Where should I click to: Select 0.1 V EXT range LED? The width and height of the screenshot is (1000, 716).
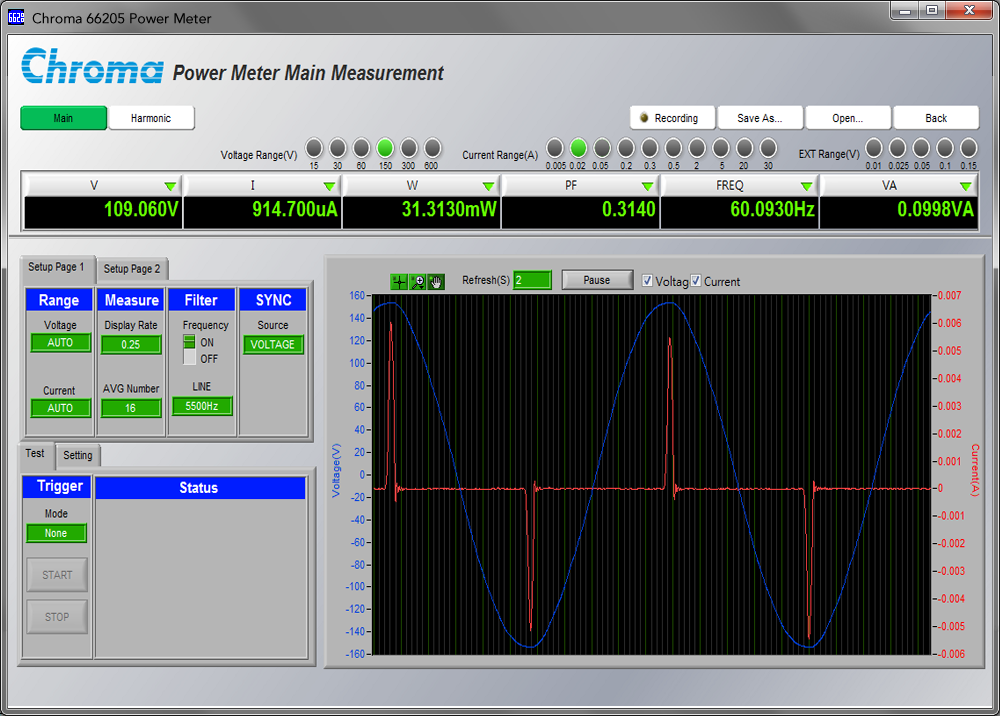pyautogui.click(x=945, y=148)
